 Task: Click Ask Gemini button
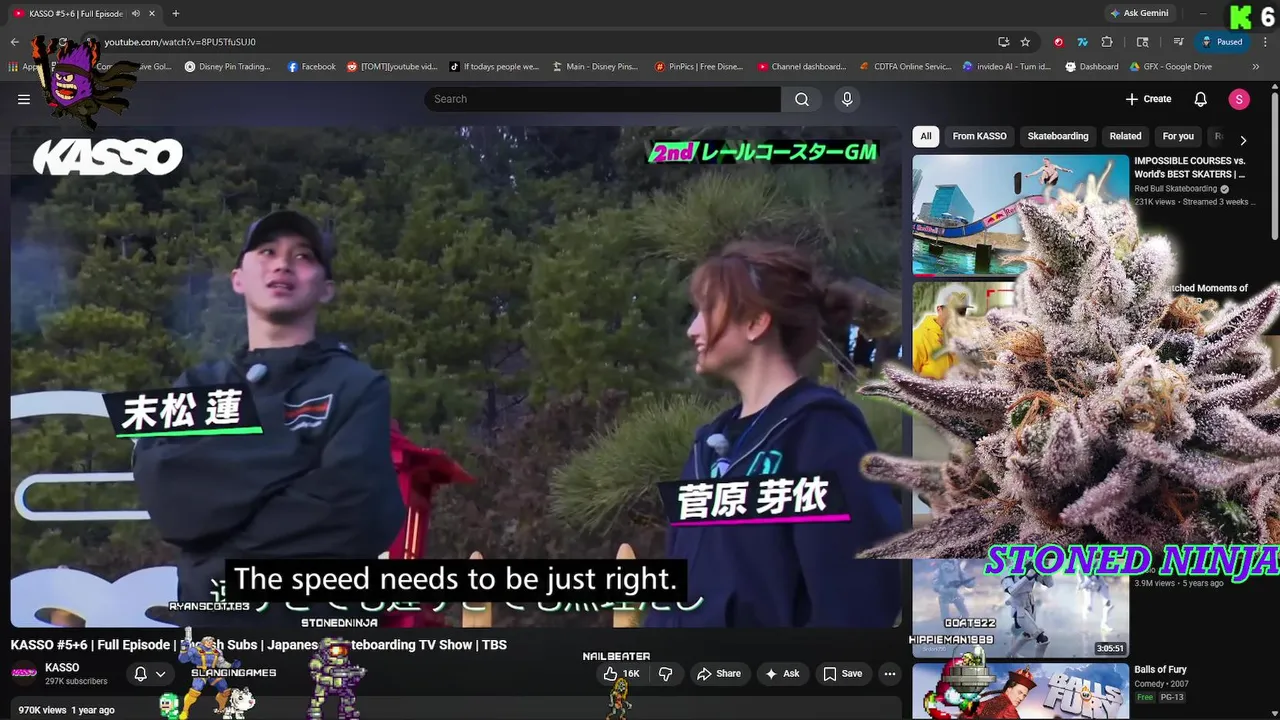point(1138,14)
